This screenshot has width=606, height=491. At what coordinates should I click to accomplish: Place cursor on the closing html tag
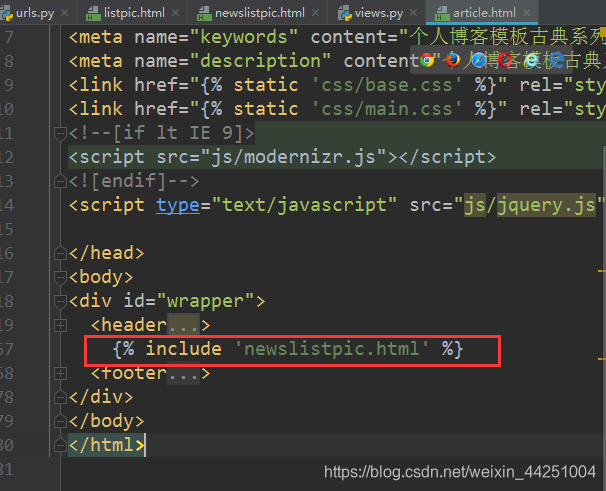[106, 445]
